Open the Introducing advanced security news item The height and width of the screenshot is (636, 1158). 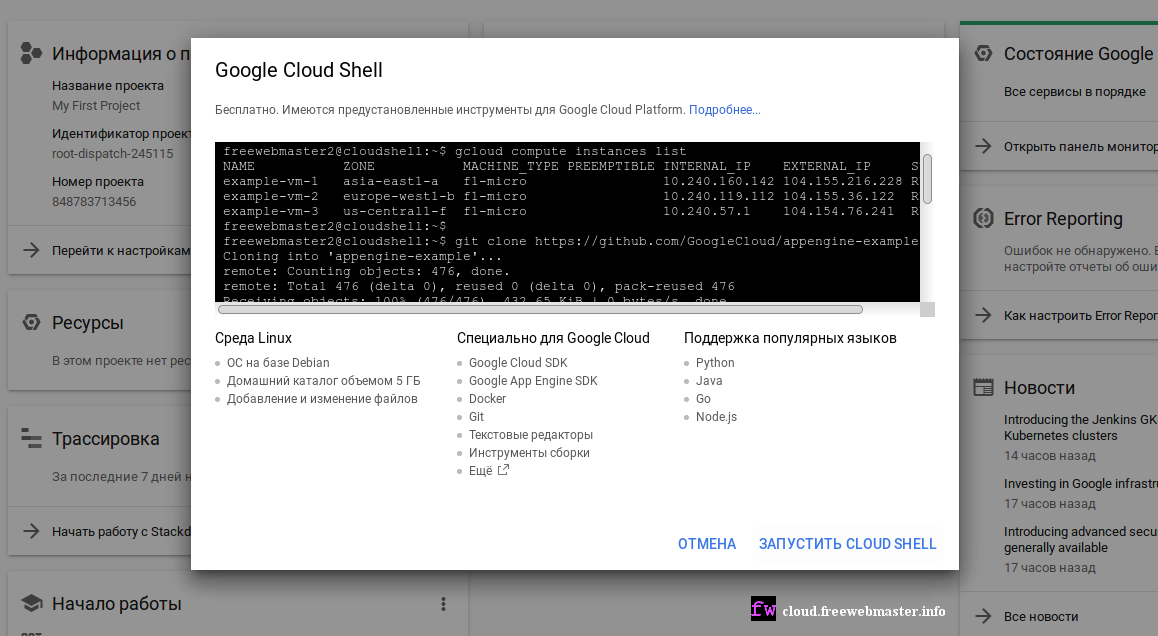(x=1080, y=539)
